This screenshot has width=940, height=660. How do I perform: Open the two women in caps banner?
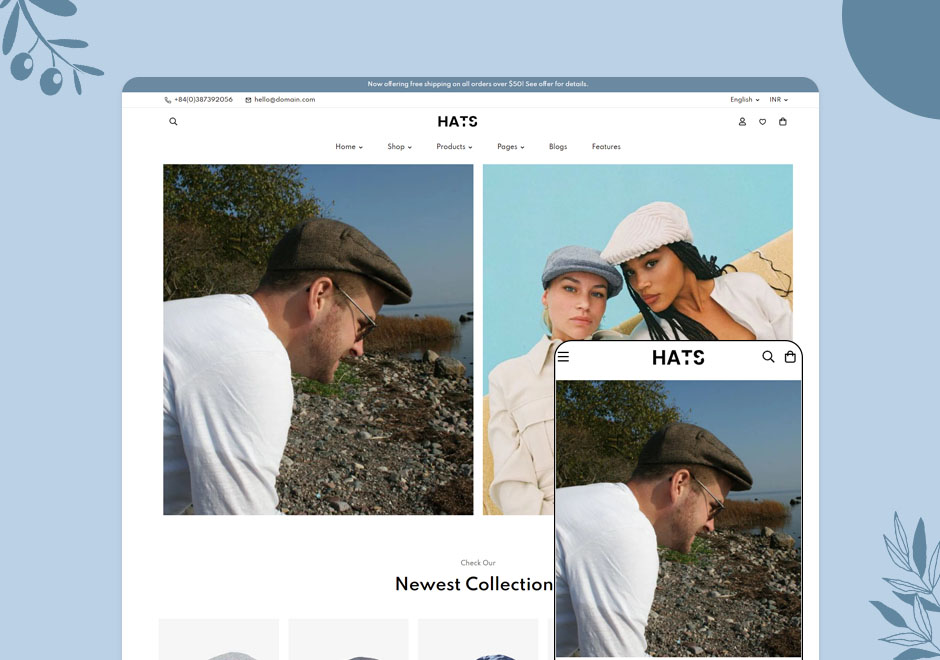click(638, 339)
